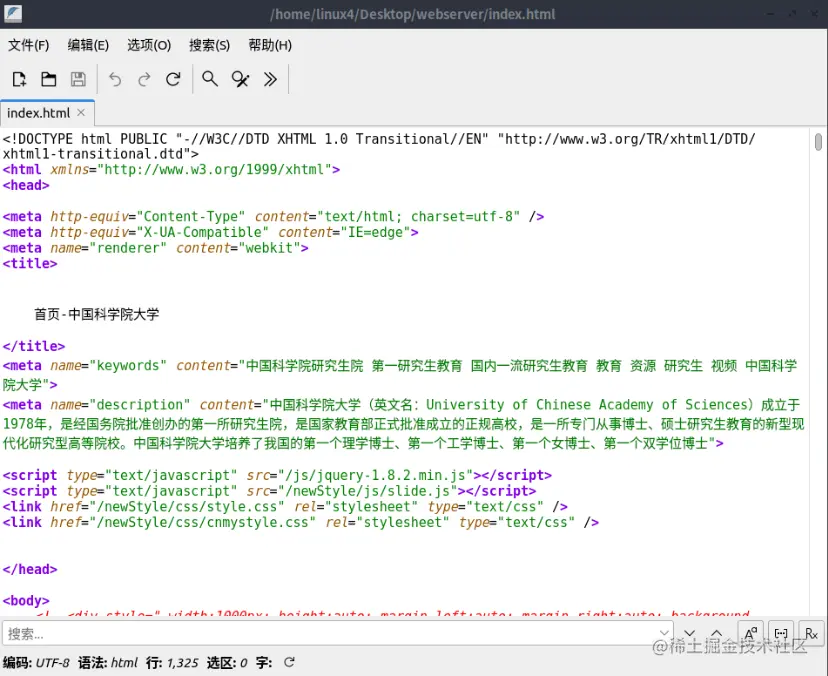Click the opening <body> tag
The width and height of the screenshot is (828, 676).
click(26, 601)
